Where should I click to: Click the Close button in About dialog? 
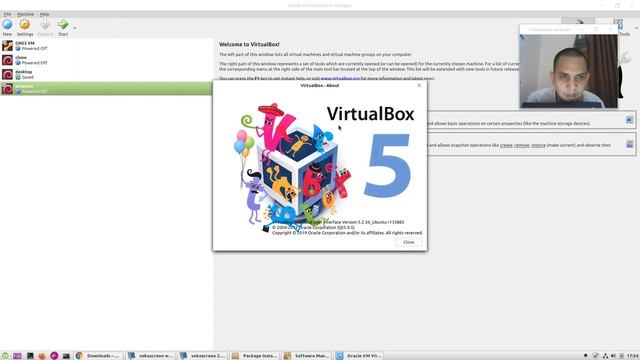[x=409, y=242]
